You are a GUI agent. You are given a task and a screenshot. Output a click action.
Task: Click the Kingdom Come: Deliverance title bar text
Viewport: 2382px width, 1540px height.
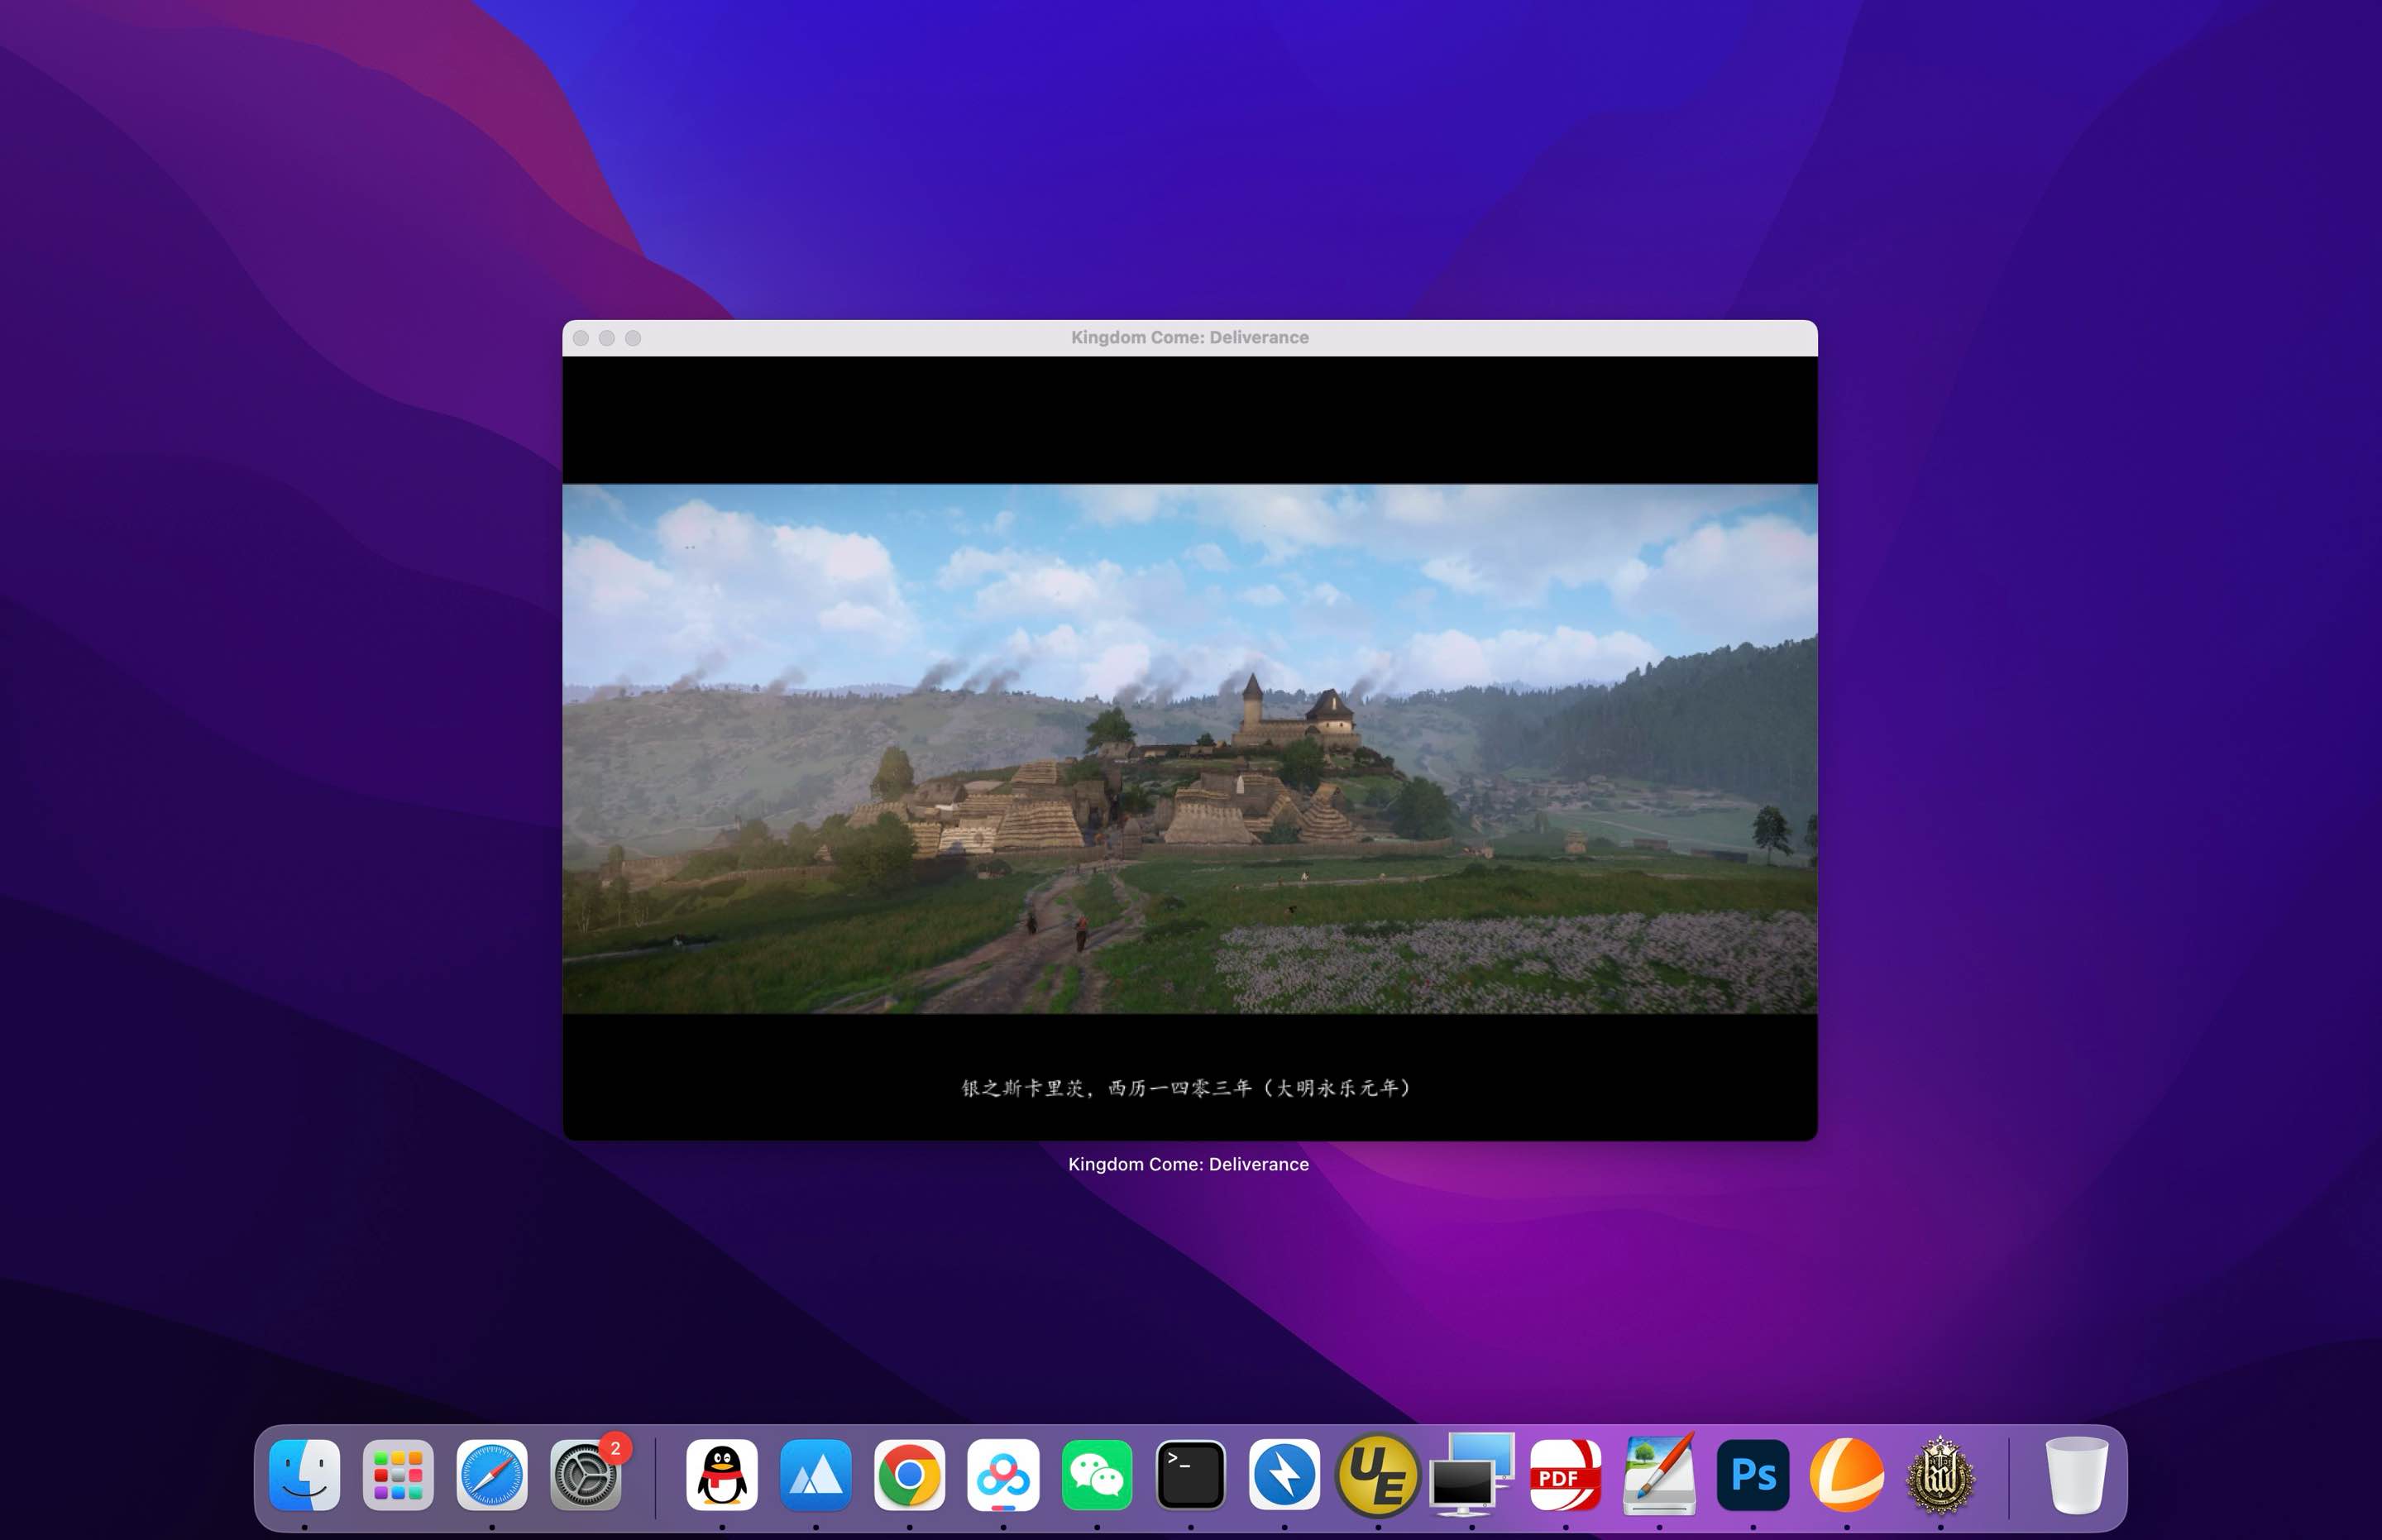(x=1190, y=337)
